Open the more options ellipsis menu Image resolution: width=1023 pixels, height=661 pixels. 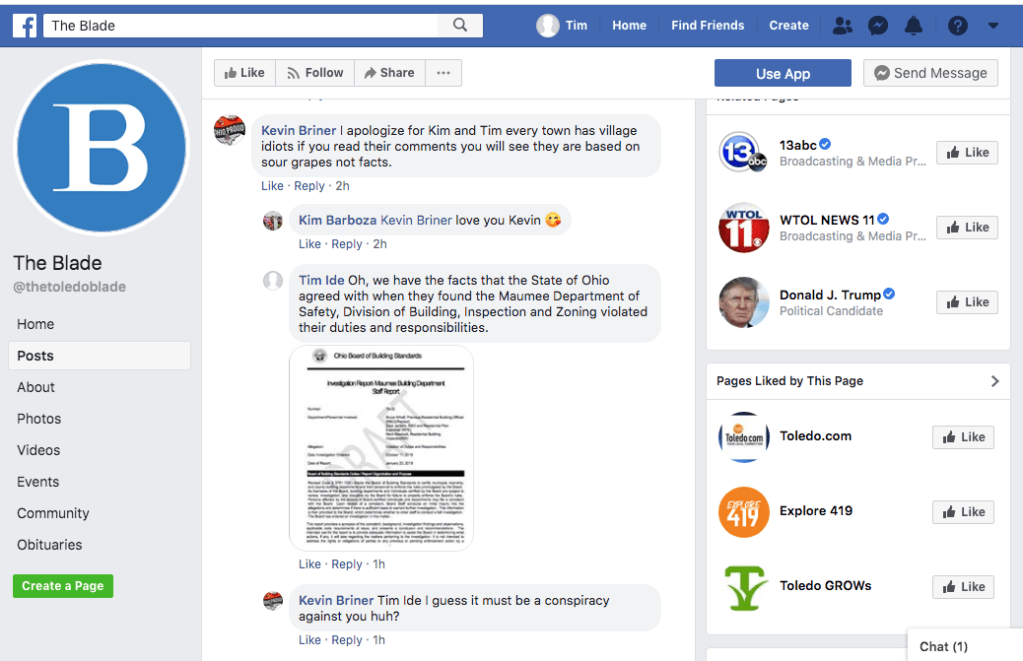click(x=444, y=73)
